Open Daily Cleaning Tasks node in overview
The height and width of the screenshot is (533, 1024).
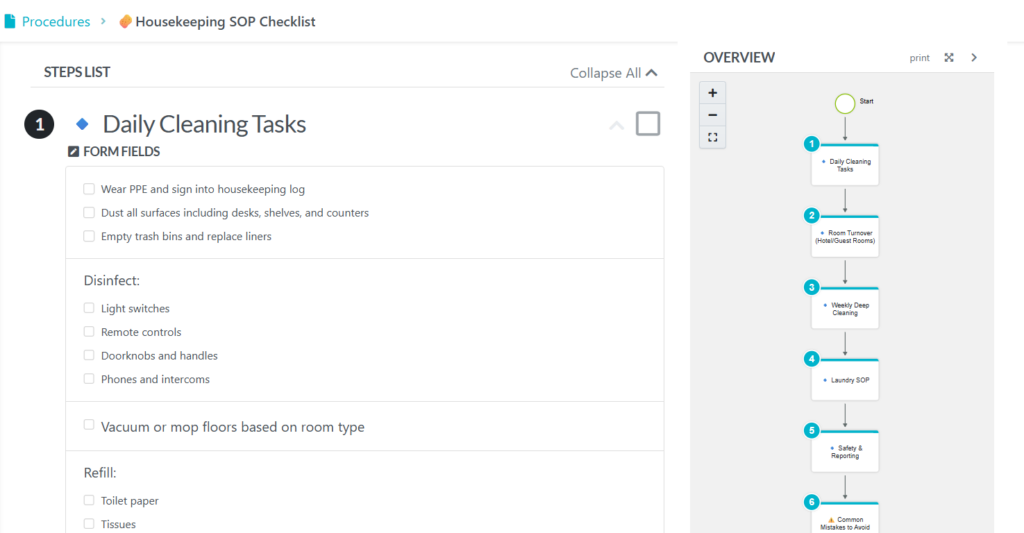click(845, 165)
